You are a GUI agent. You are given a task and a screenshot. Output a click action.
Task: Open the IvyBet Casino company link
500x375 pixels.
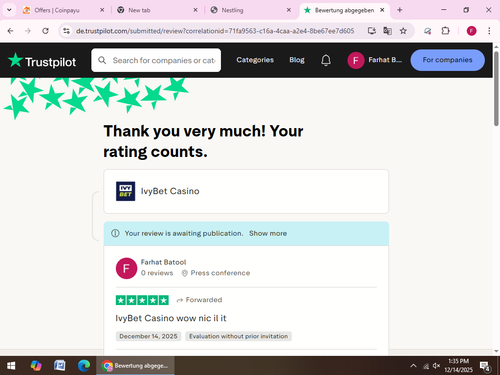tap(170, 191)
